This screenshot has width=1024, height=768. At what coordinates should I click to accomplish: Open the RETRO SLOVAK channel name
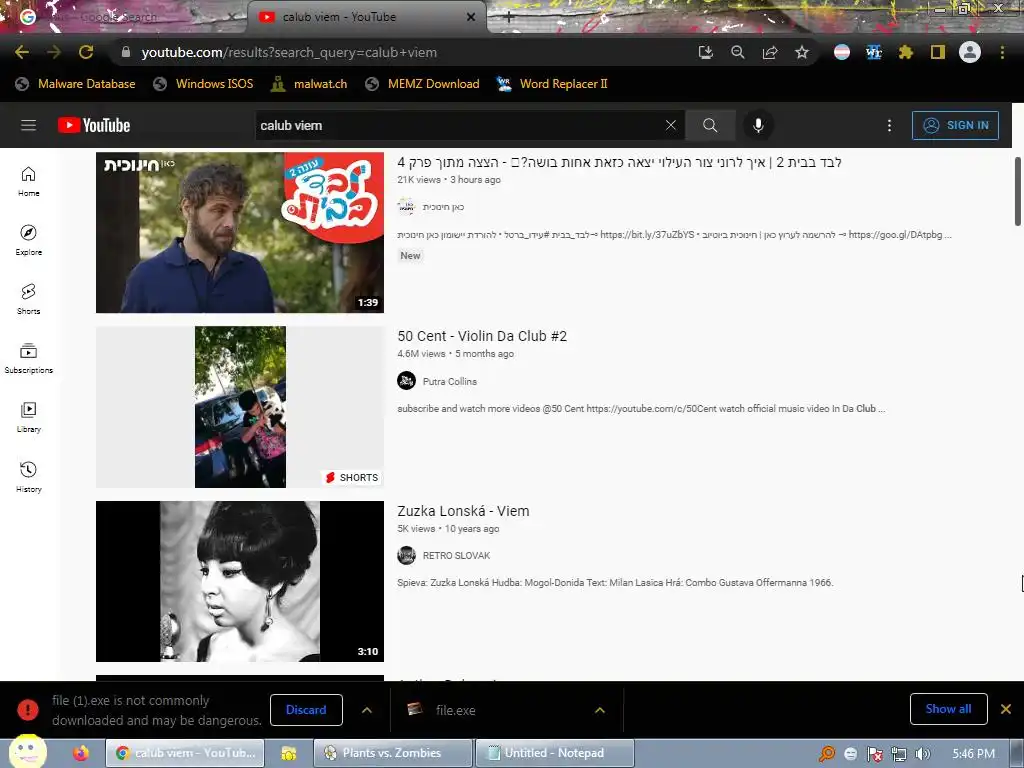(456, 555)
